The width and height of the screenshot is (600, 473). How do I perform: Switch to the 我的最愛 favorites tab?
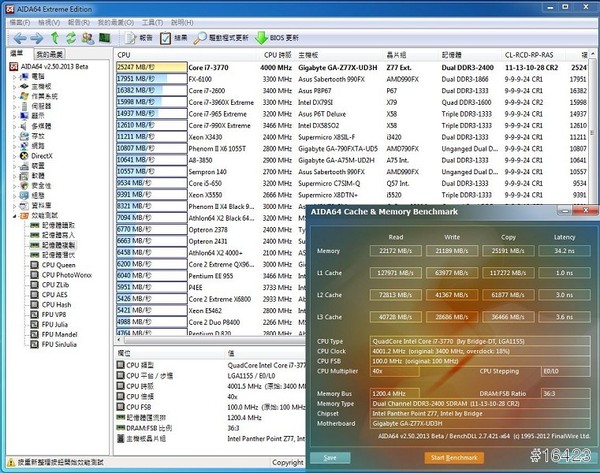49,53
